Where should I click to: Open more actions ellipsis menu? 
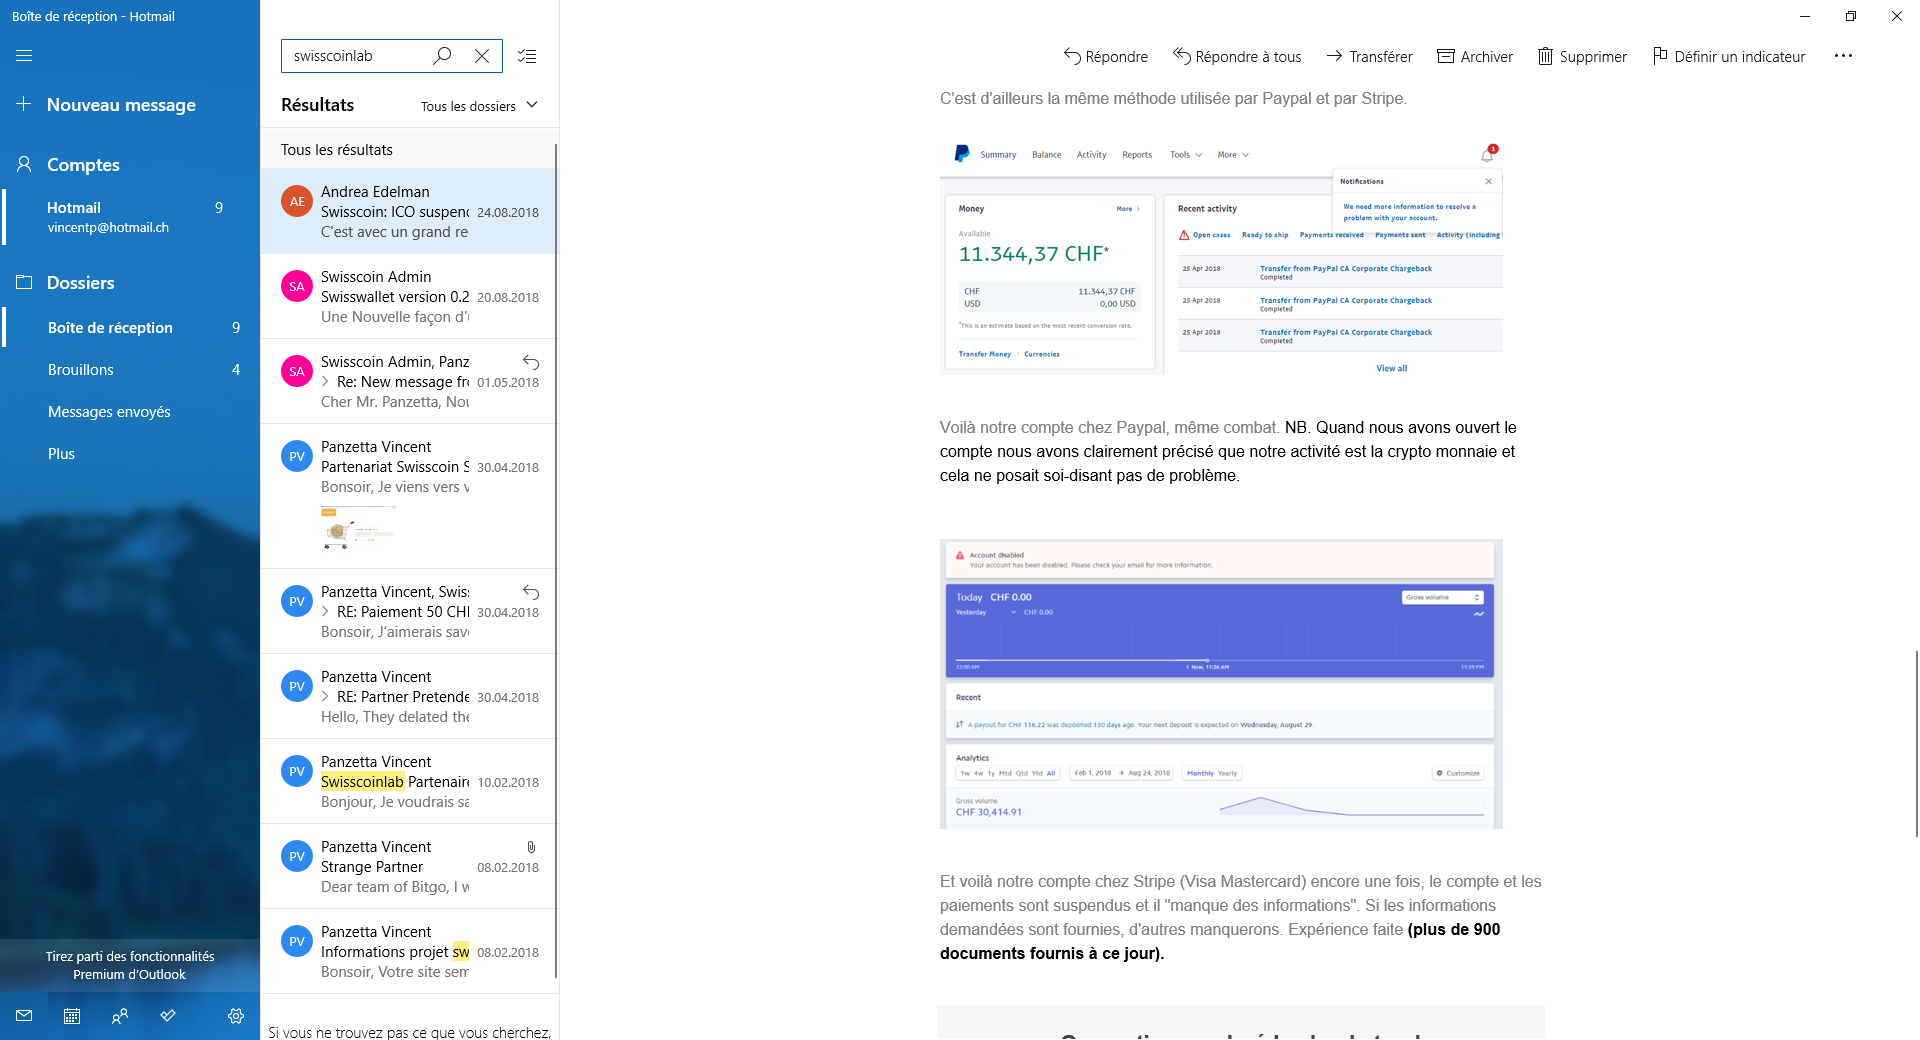pos(1843,56)
